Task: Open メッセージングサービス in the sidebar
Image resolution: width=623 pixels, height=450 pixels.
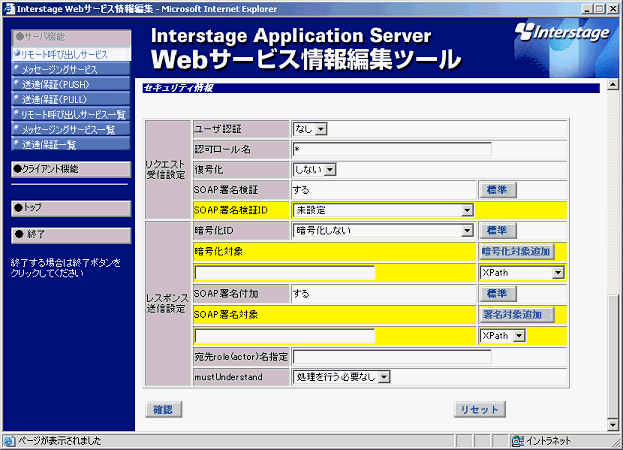Action: click(71, 70)
